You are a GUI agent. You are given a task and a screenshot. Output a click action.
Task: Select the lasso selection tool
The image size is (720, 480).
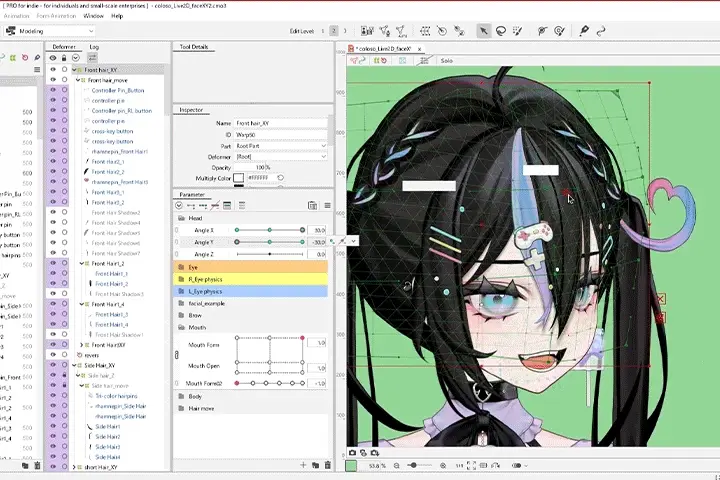[x=501, y=31]
